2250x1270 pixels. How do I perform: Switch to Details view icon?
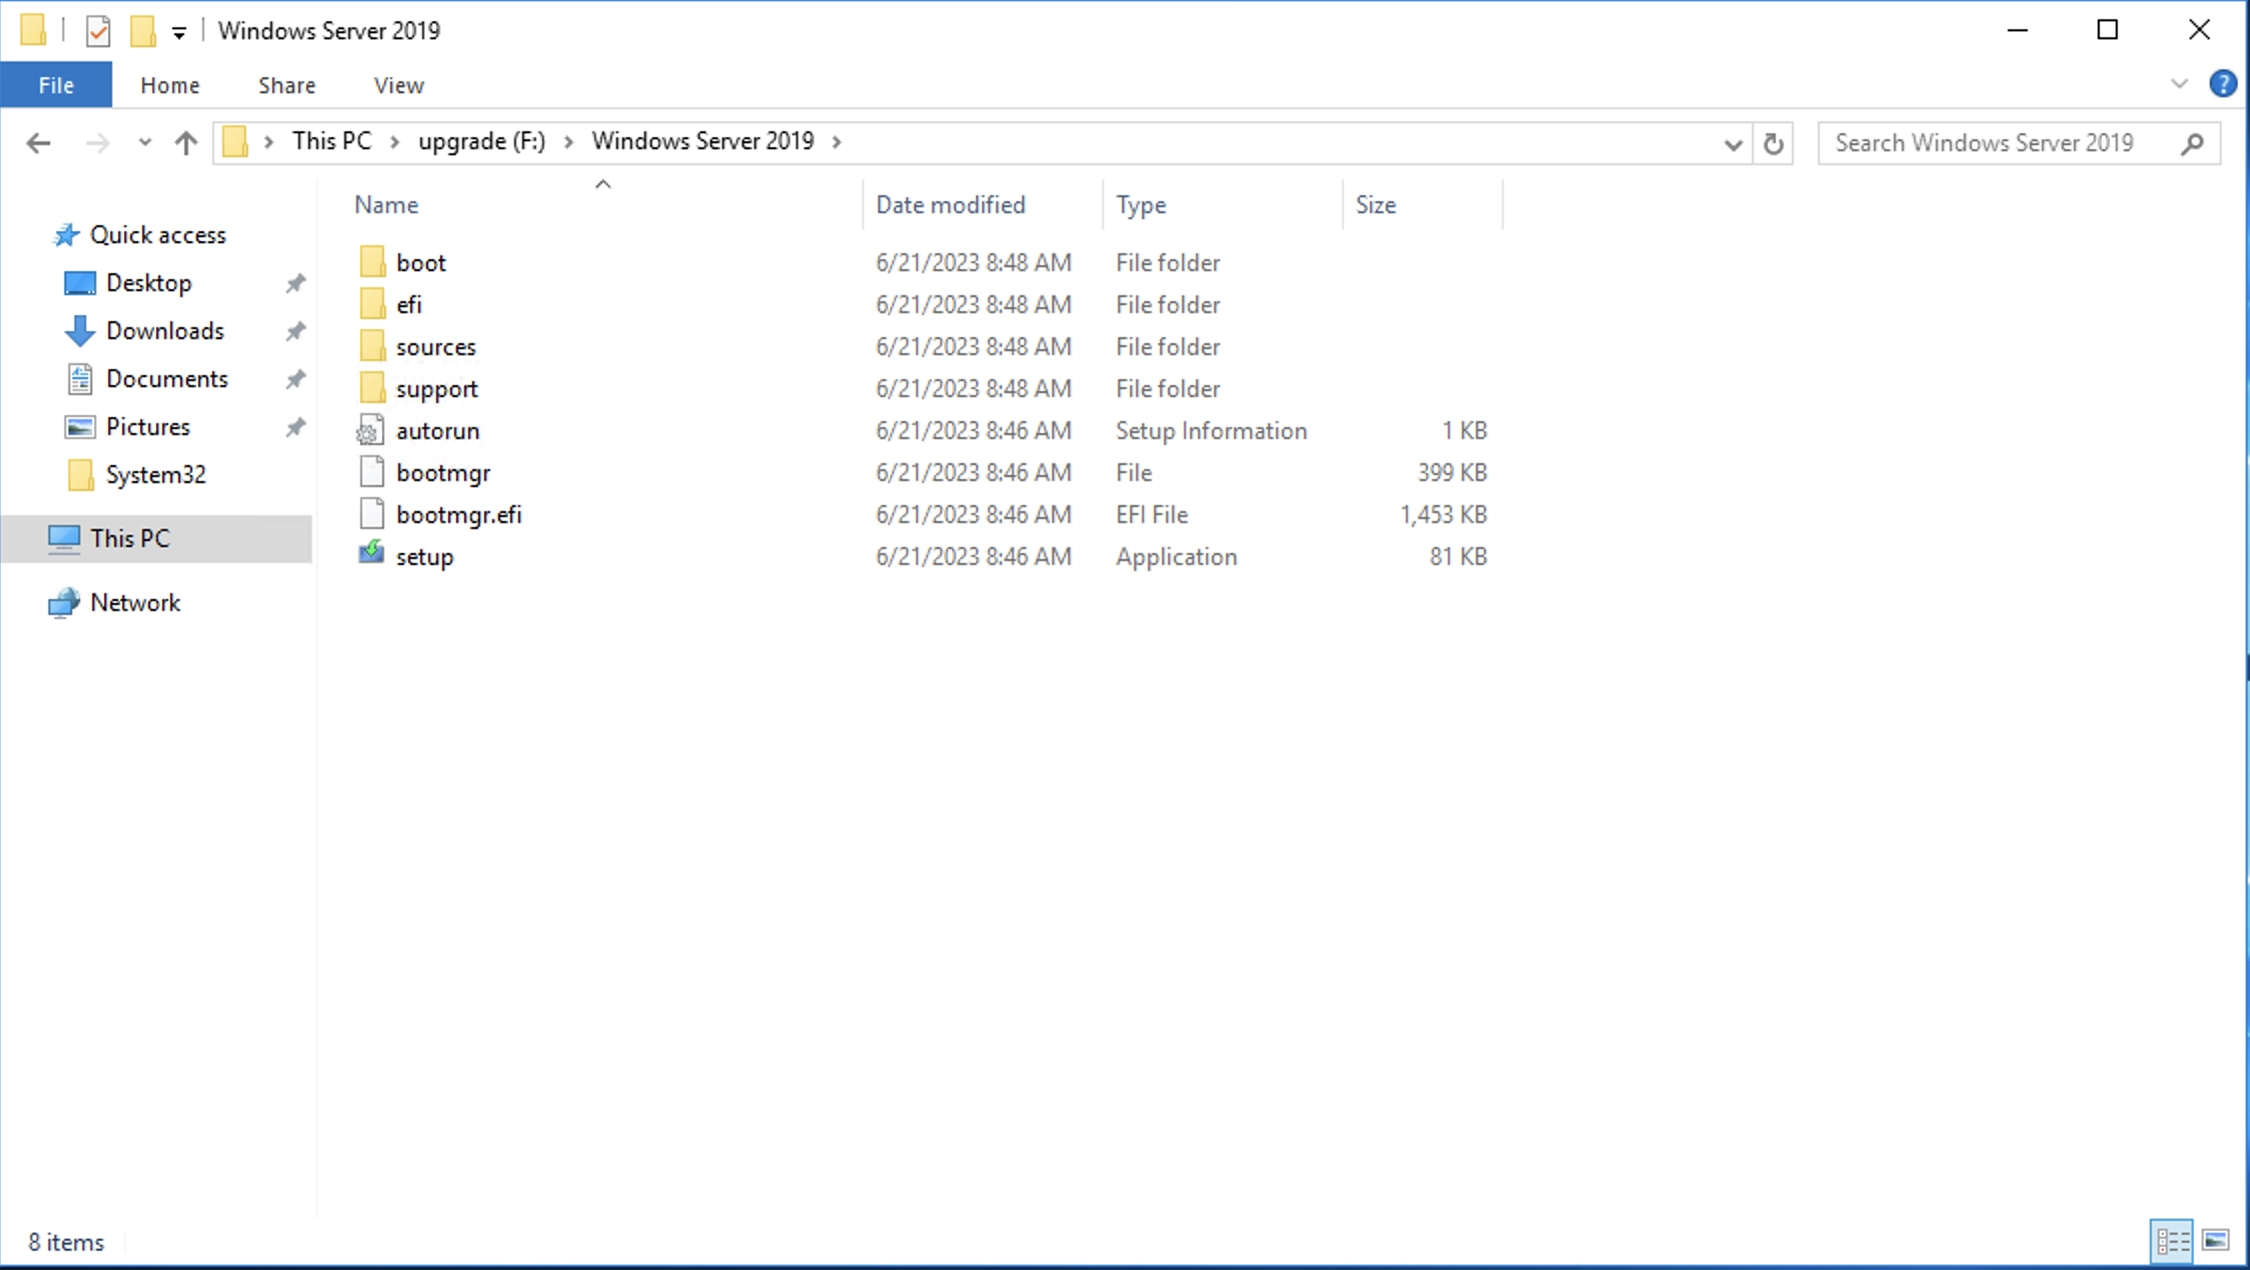pos(2171,1241)
